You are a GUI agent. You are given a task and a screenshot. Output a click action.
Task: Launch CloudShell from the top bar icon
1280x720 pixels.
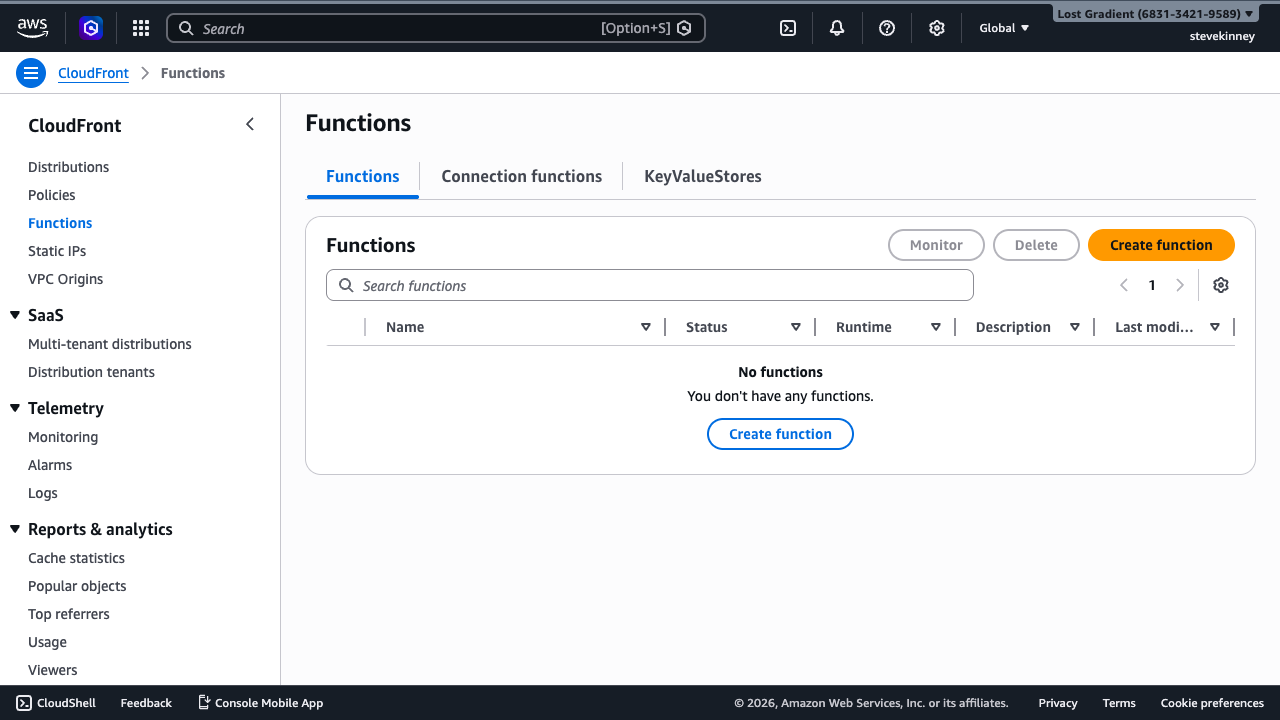[788, 28]
